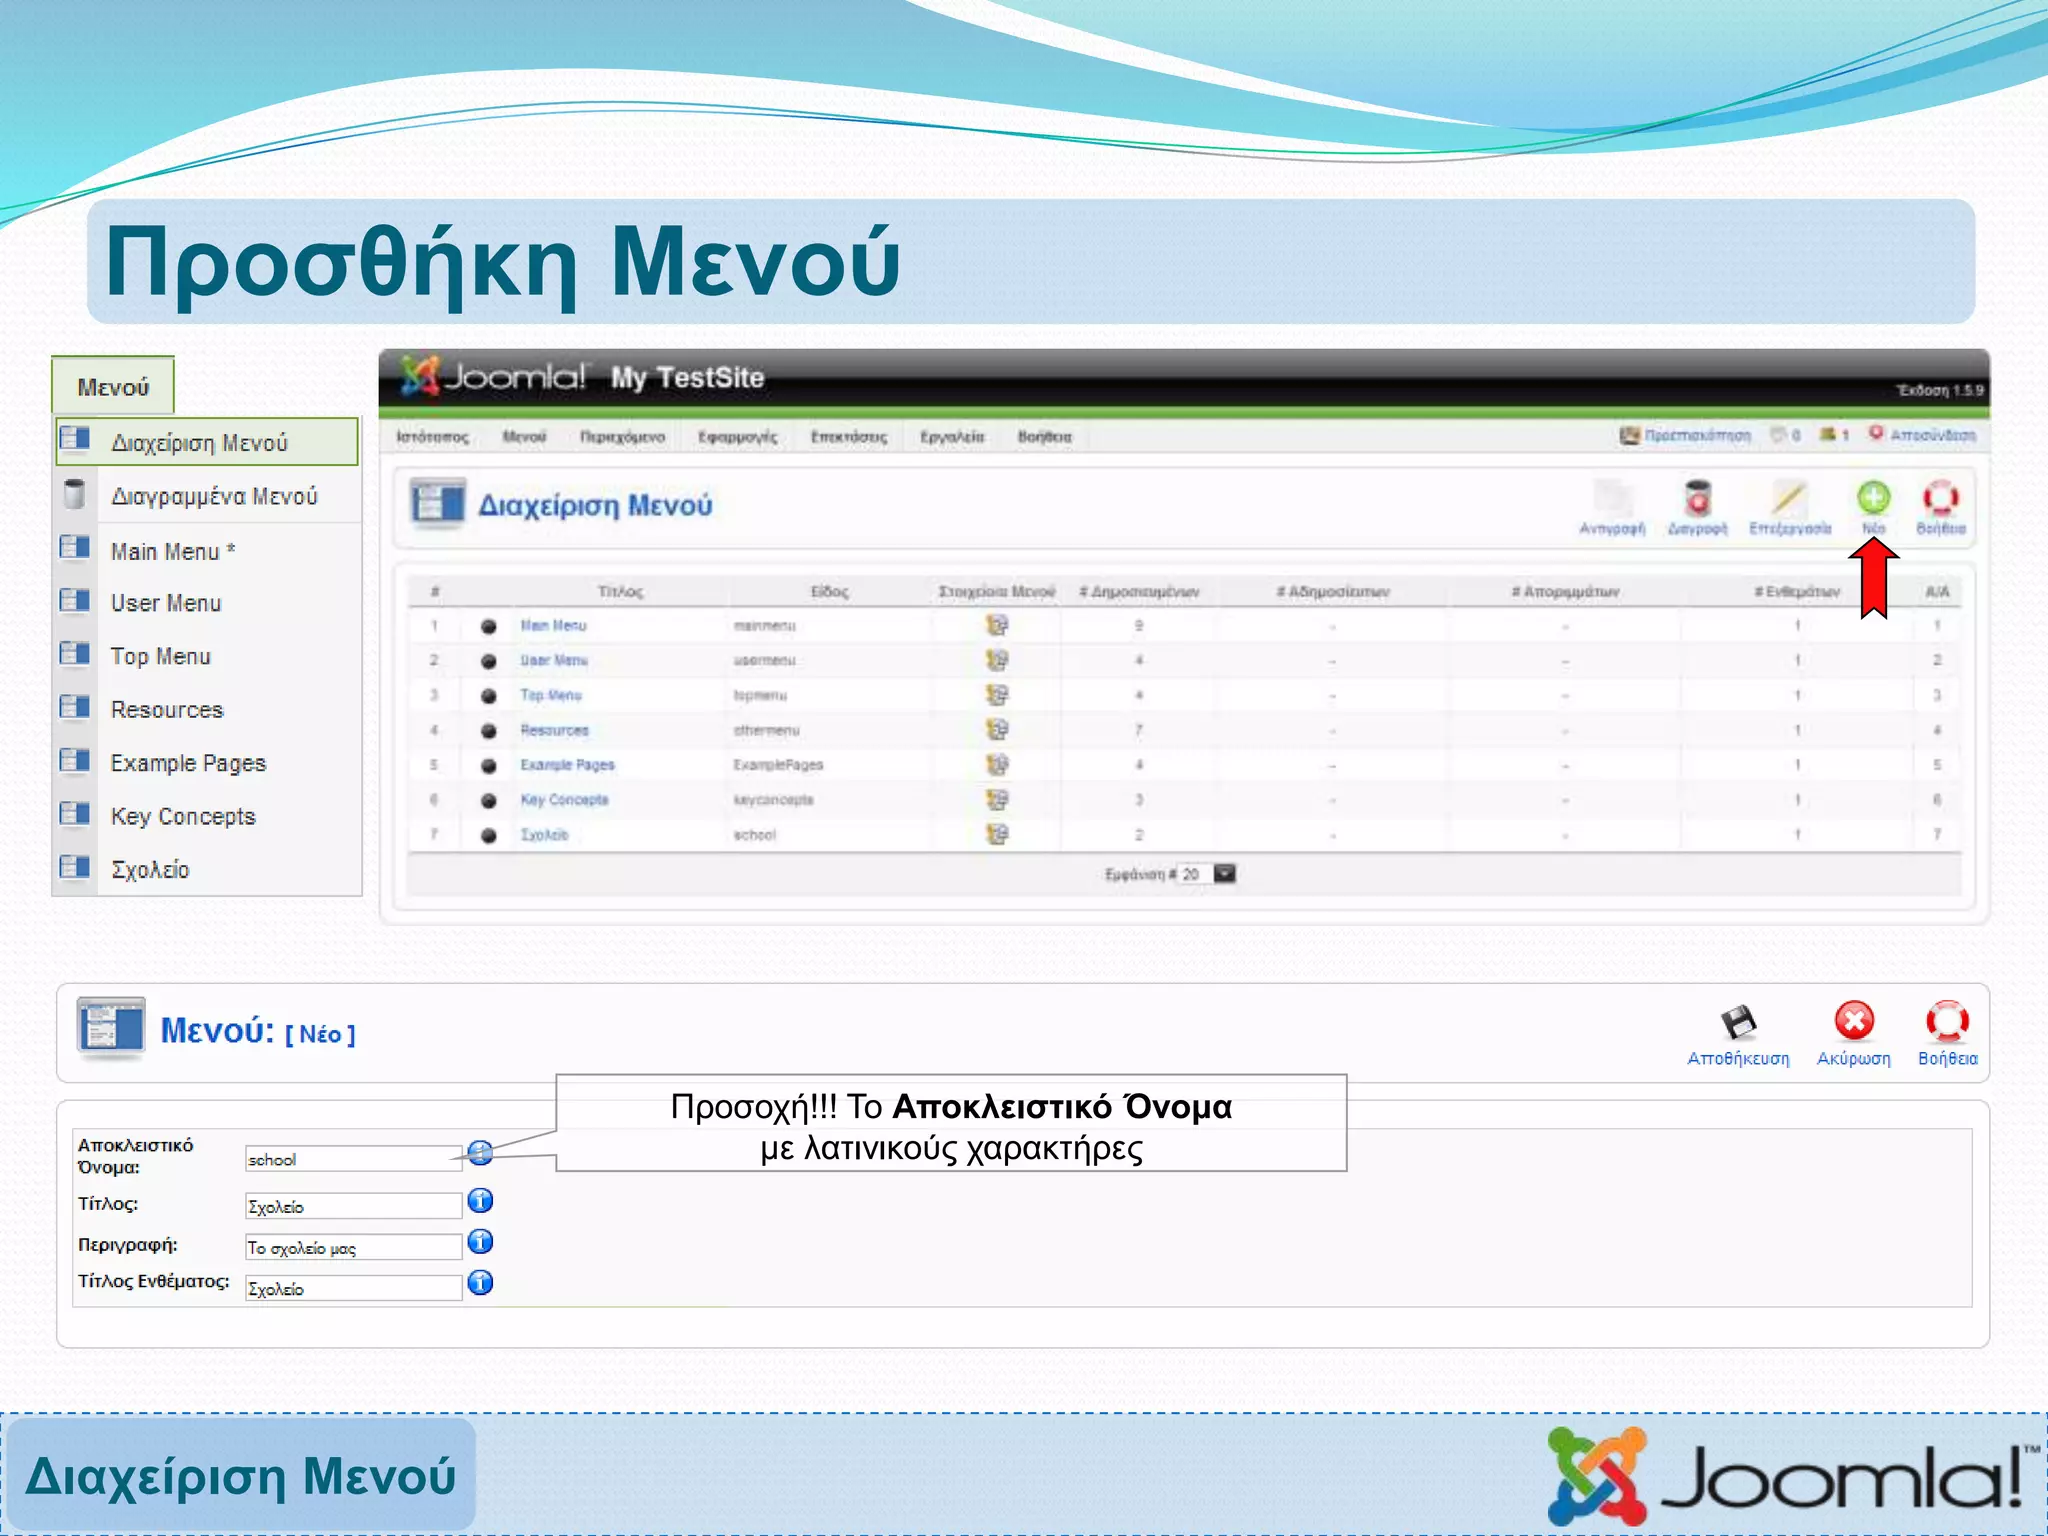
Task: Open the Εμφάνιση # 20 display dropdown
Action: [1224, 874]
